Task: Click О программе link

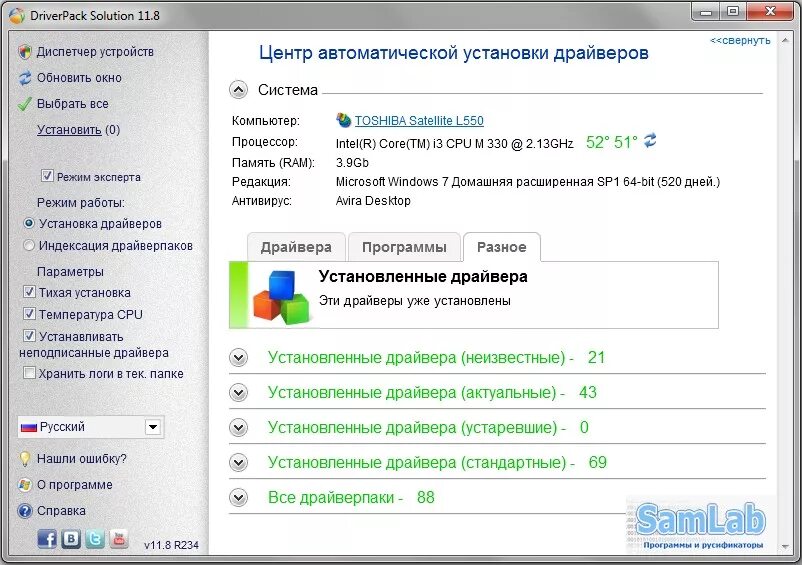Action: coord(75,485)
